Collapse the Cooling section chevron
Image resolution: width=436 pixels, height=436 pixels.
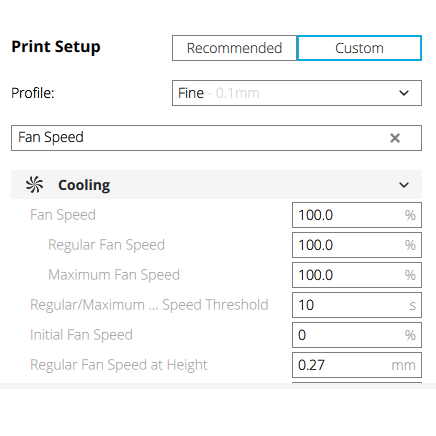coord(404,185)
